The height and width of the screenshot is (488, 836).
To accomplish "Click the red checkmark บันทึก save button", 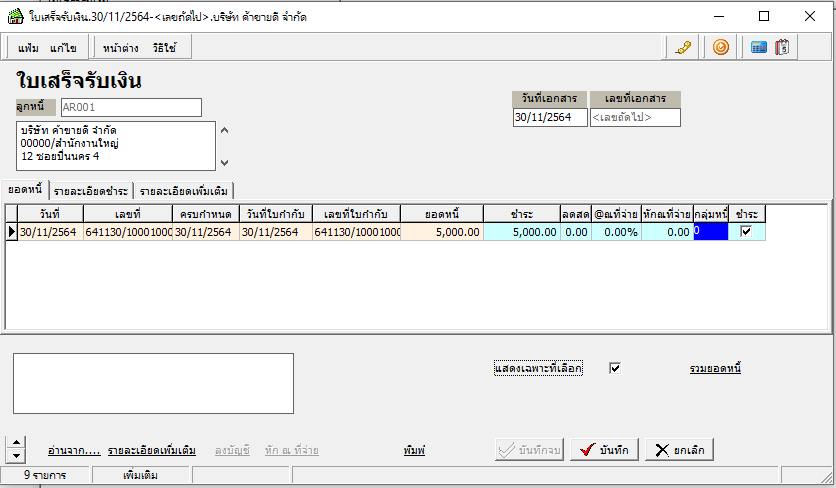I will coord(604,450).
